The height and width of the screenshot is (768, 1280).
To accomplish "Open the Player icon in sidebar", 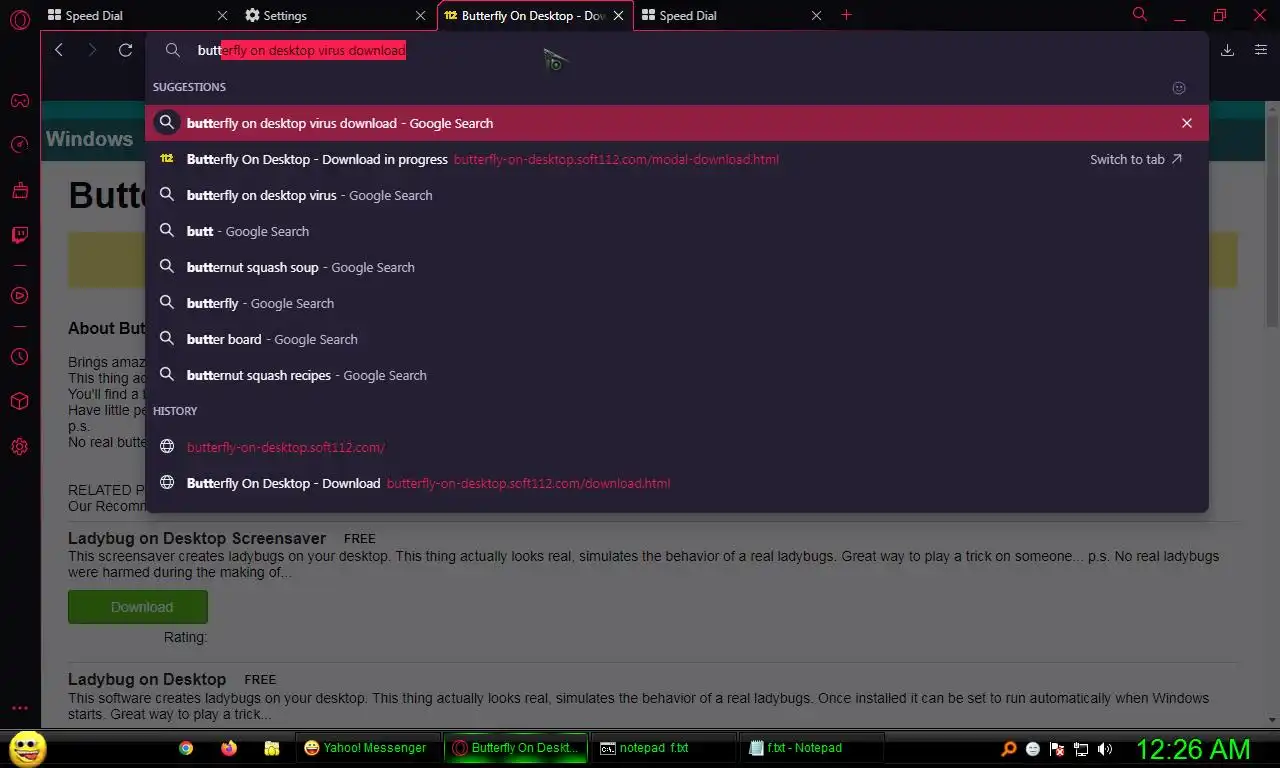I will tap(19, 296).
